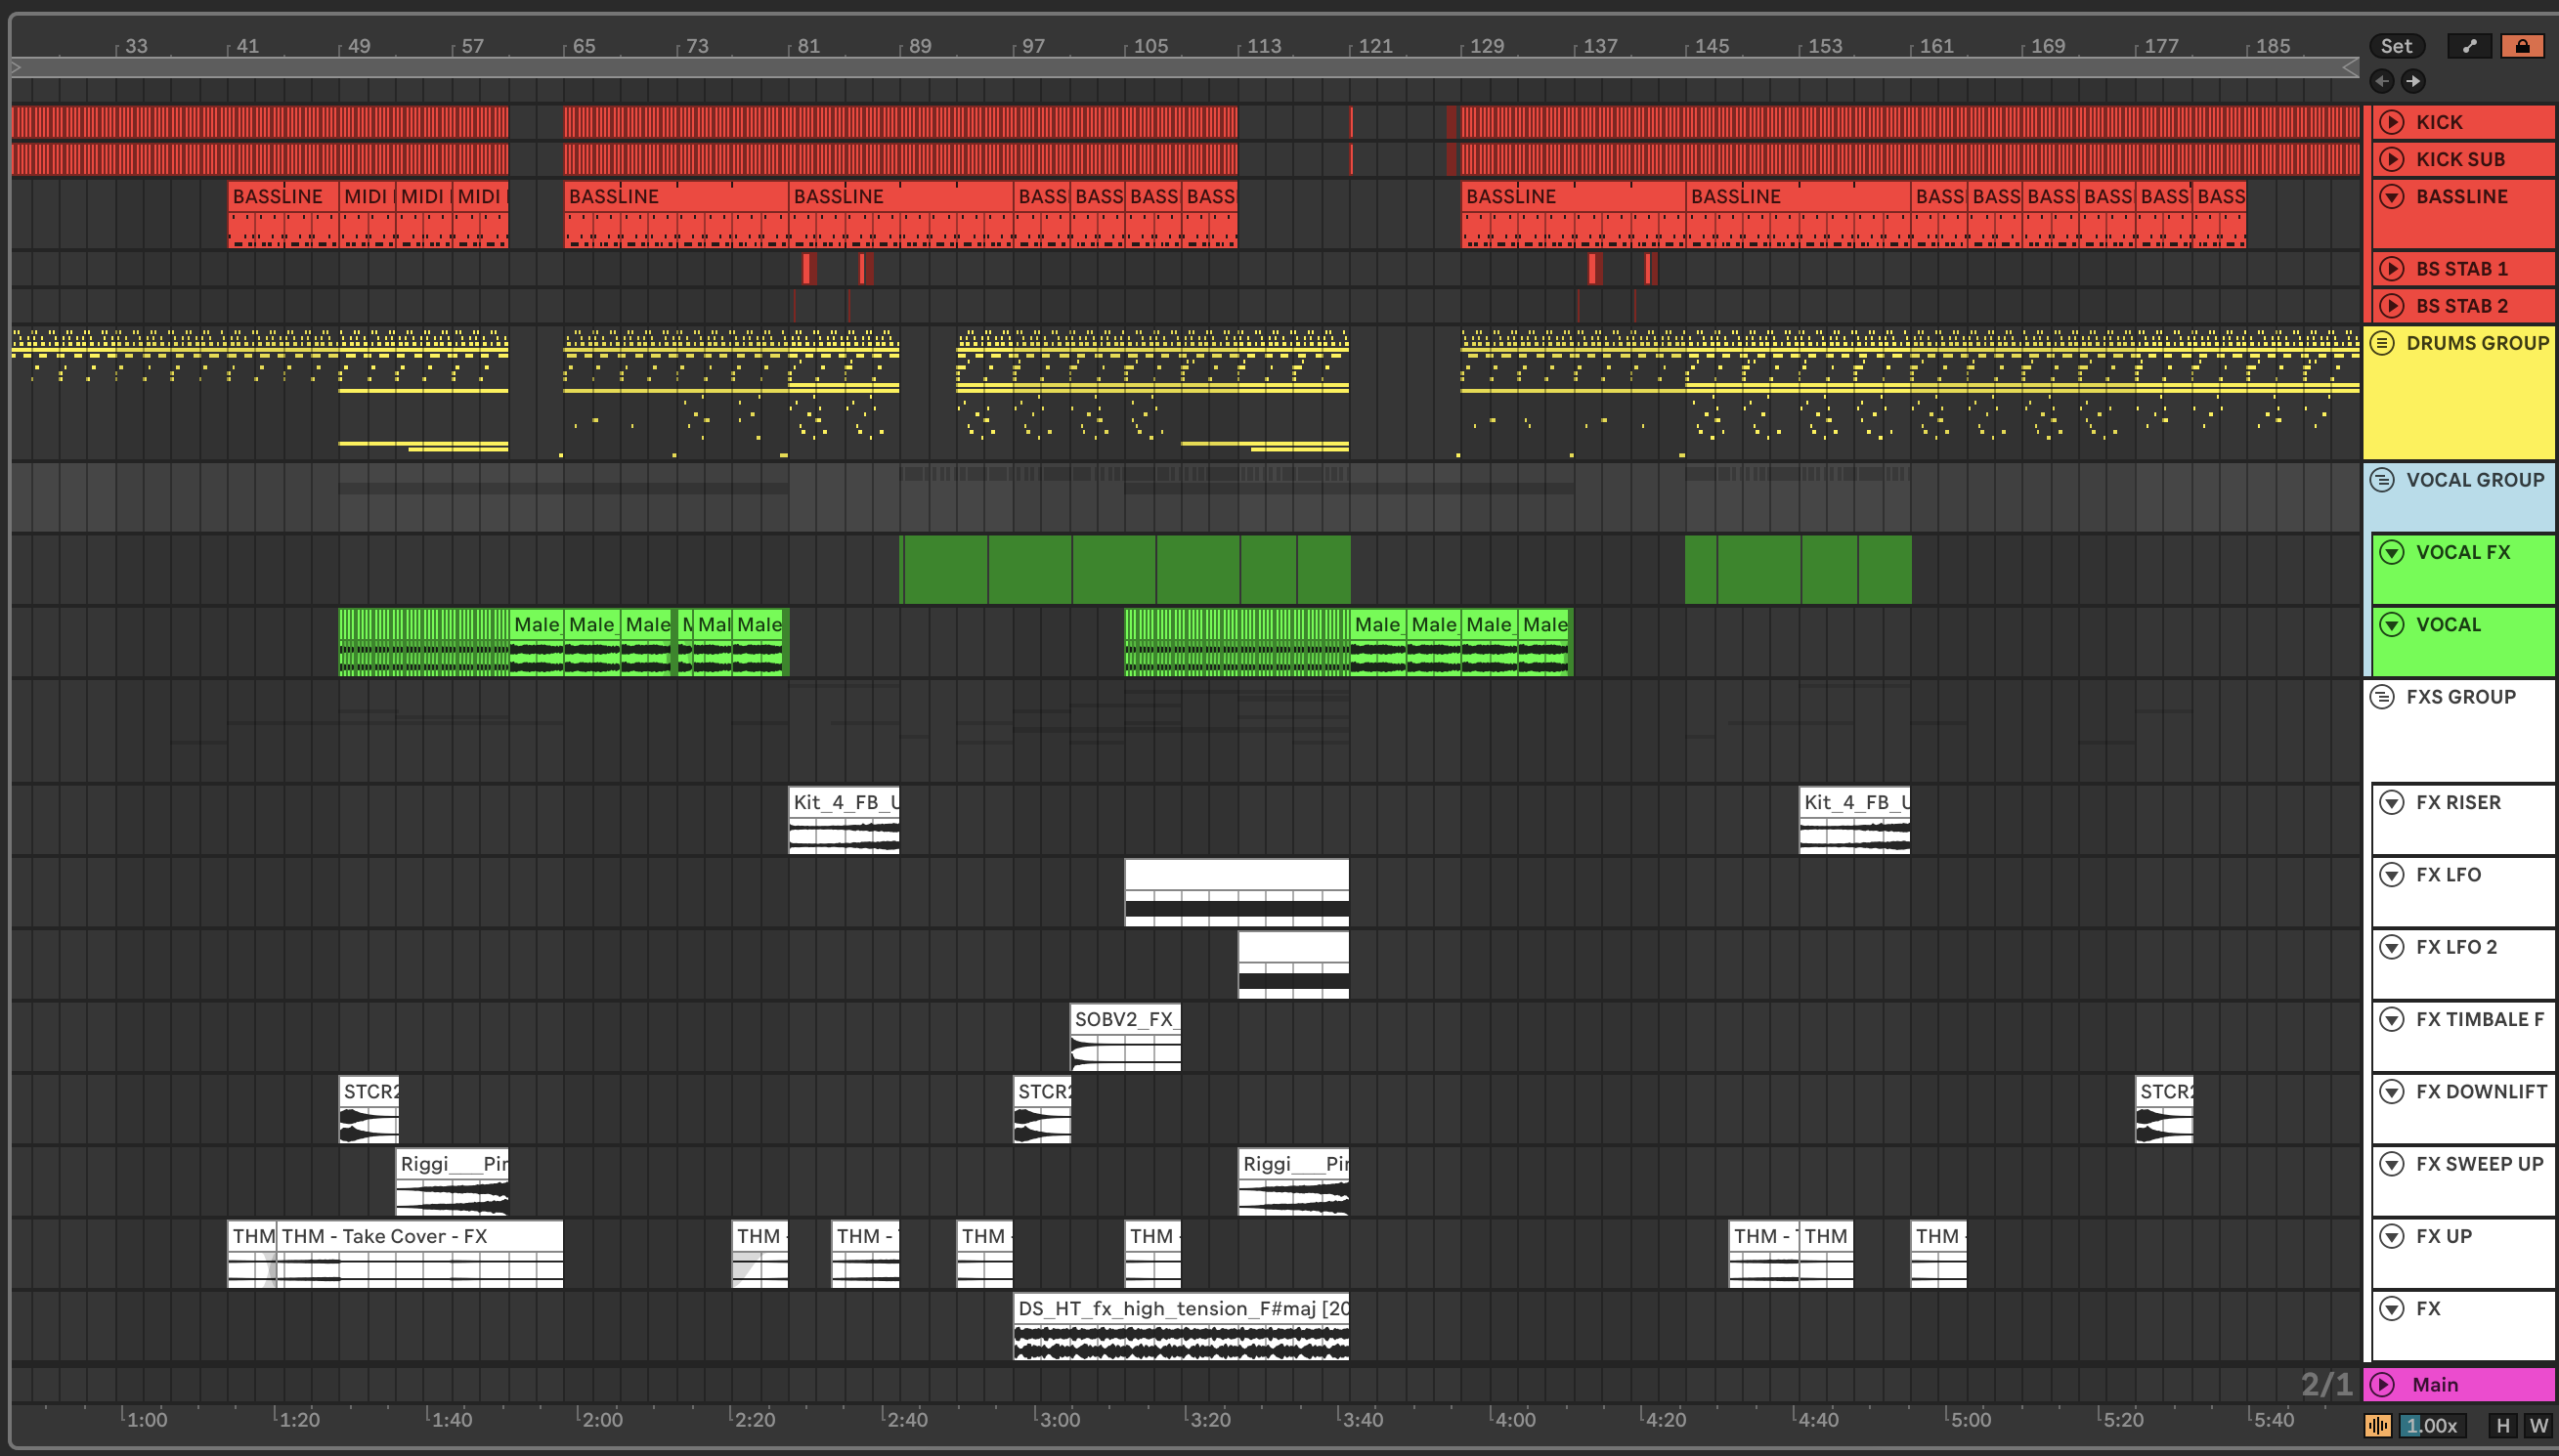Screen dimensions: 2559x1456
Task: Click the VOCAL track fold icon
Action: (x=2392, y=625)
